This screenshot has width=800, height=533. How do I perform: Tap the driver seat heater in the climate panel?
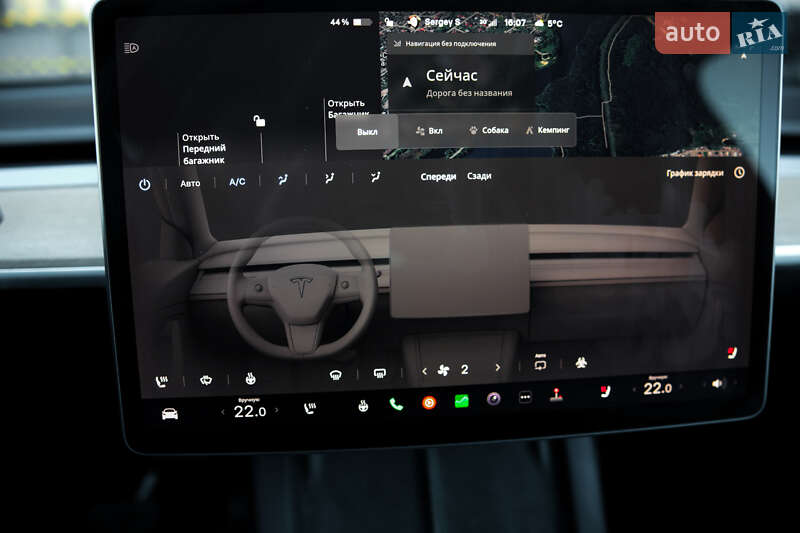pos(162,381)
